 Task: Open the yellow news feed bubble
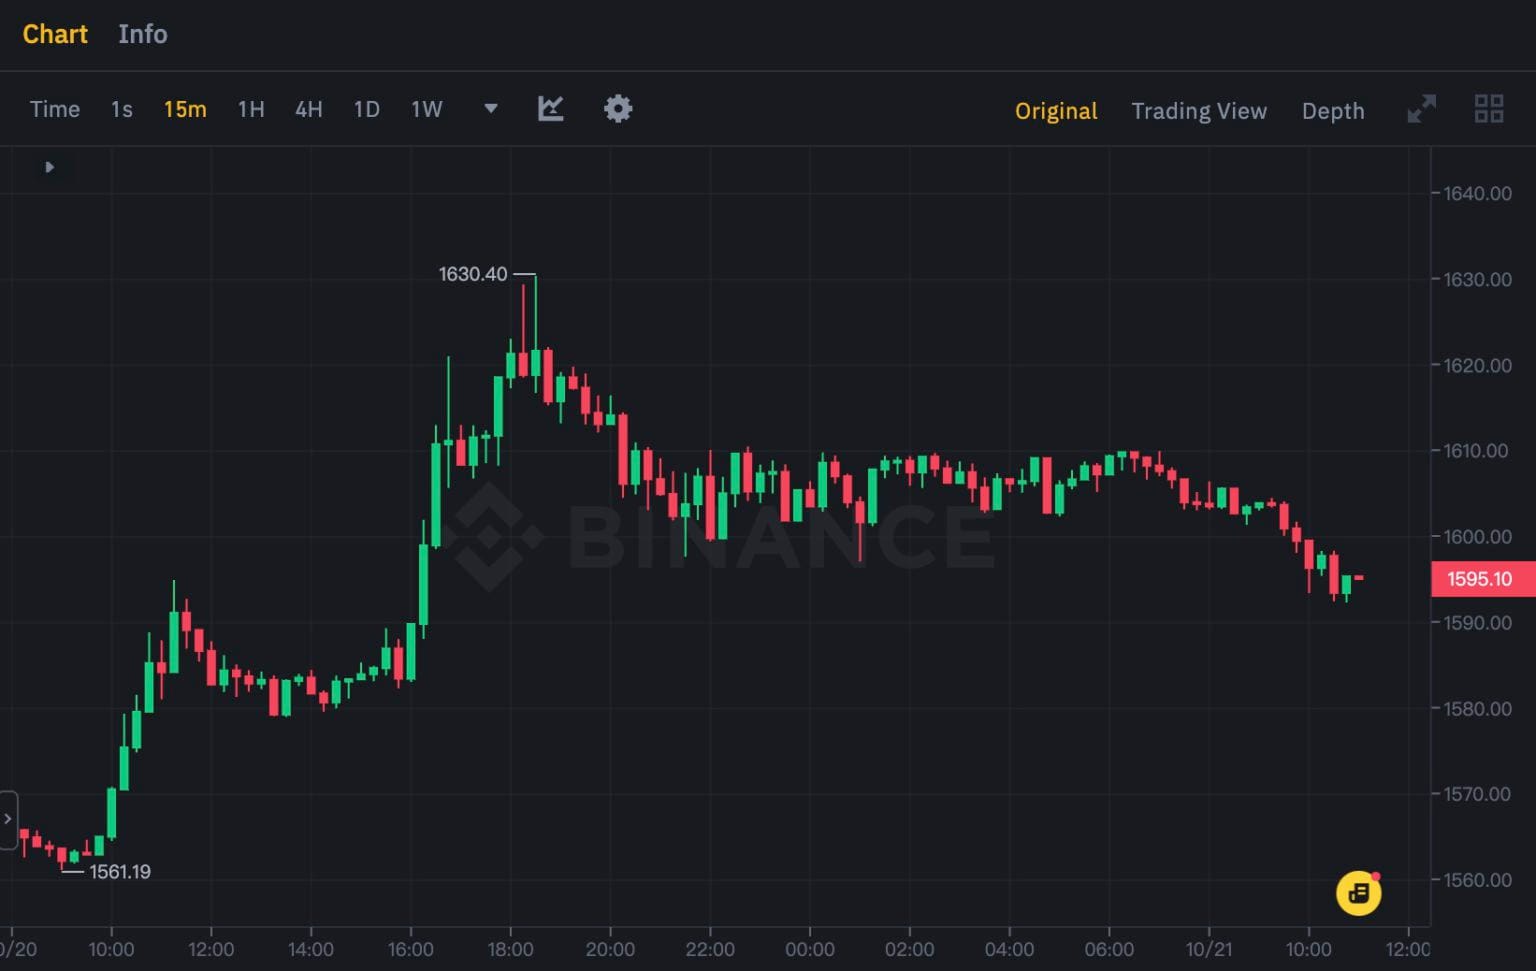[x=1358, y=893]
